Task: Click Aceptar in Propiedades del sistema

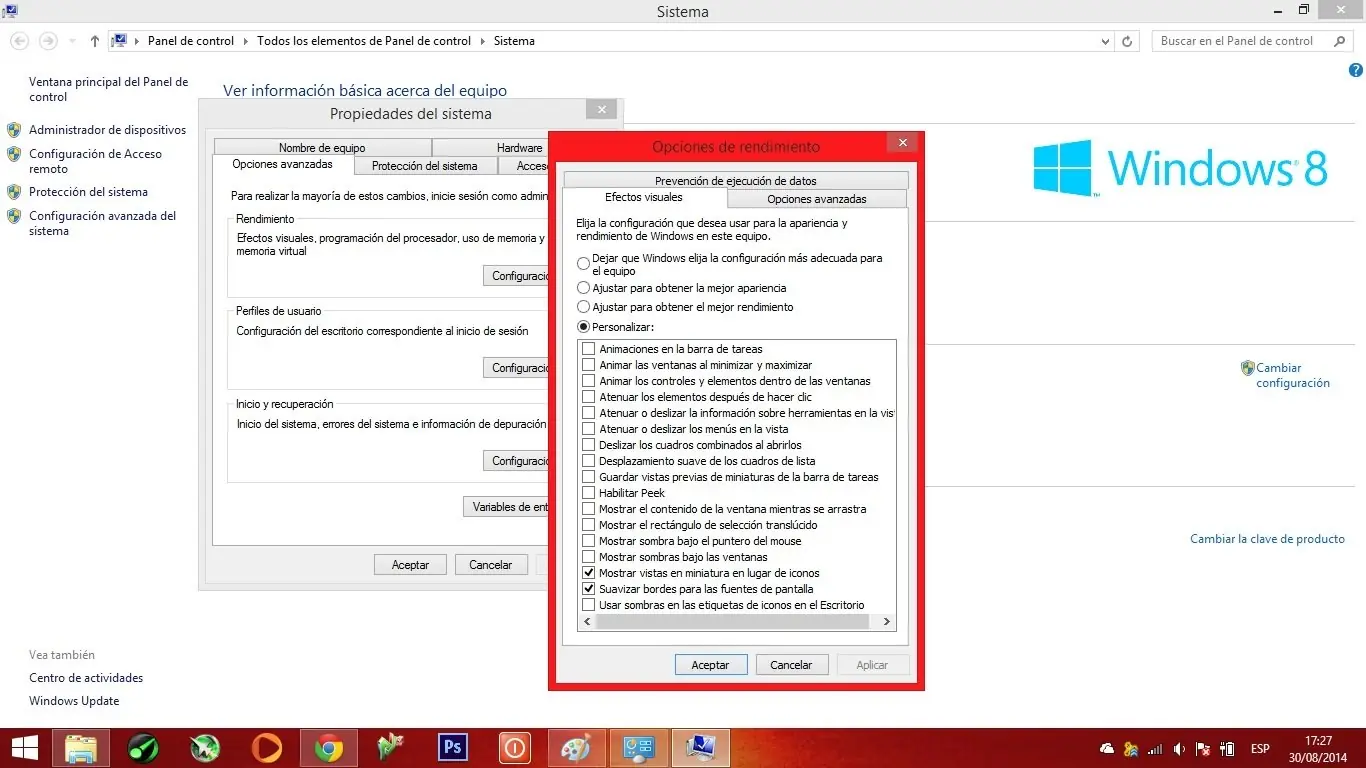Action: pos(410,565)
